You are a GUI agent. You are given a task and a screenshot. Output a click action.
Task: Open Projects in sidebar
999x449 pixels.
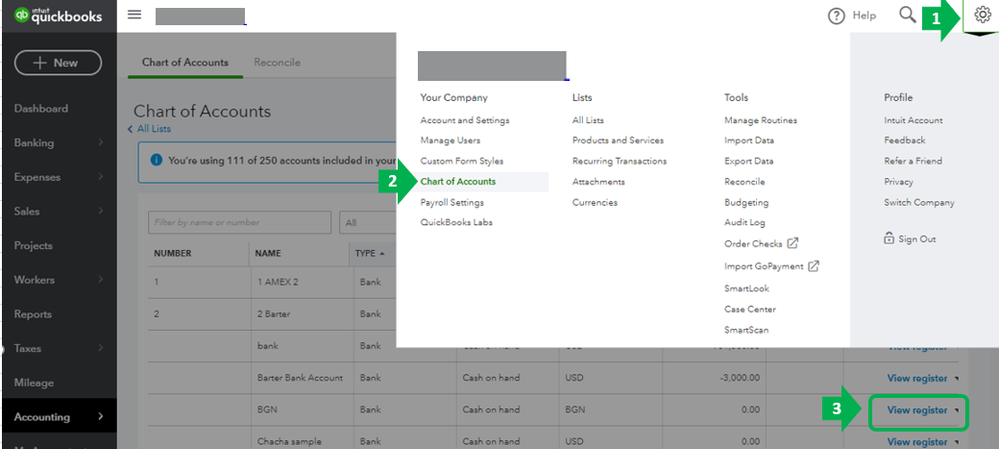point(33,246)
